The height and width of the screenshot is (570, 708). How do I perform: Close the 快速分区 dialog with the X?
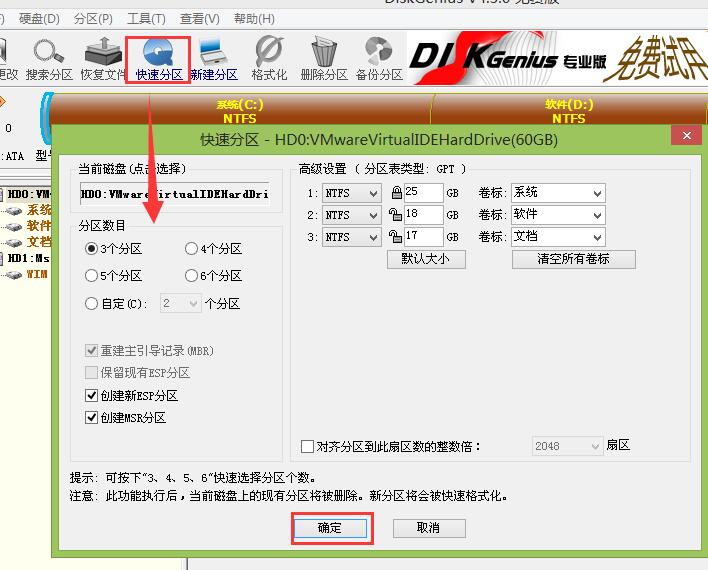coord(686,135)
